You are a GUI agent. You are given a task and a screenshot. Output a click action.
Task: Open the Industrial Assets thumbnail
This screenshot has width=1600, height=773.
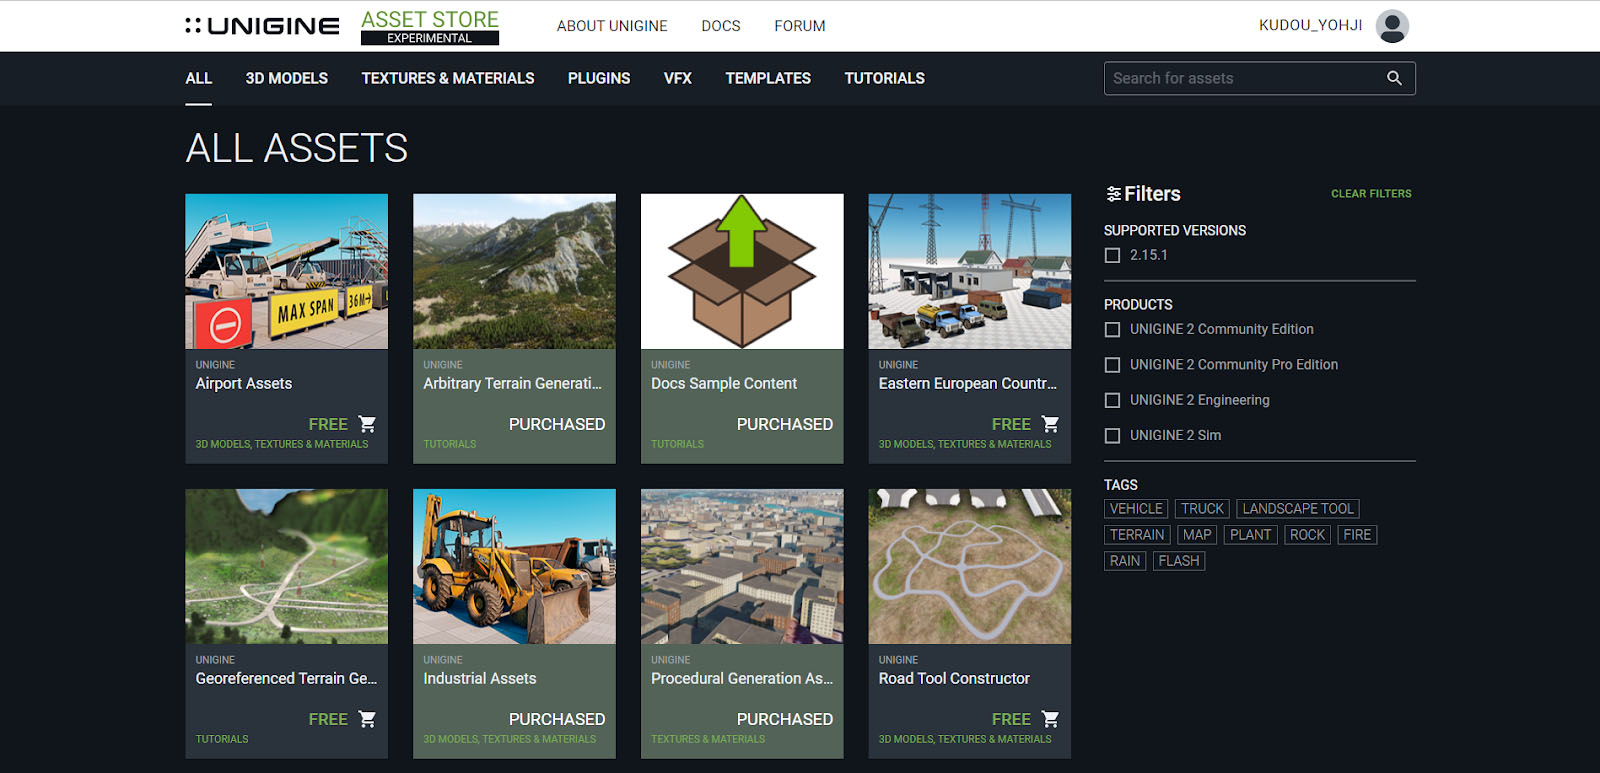click(x=514, y=566)
